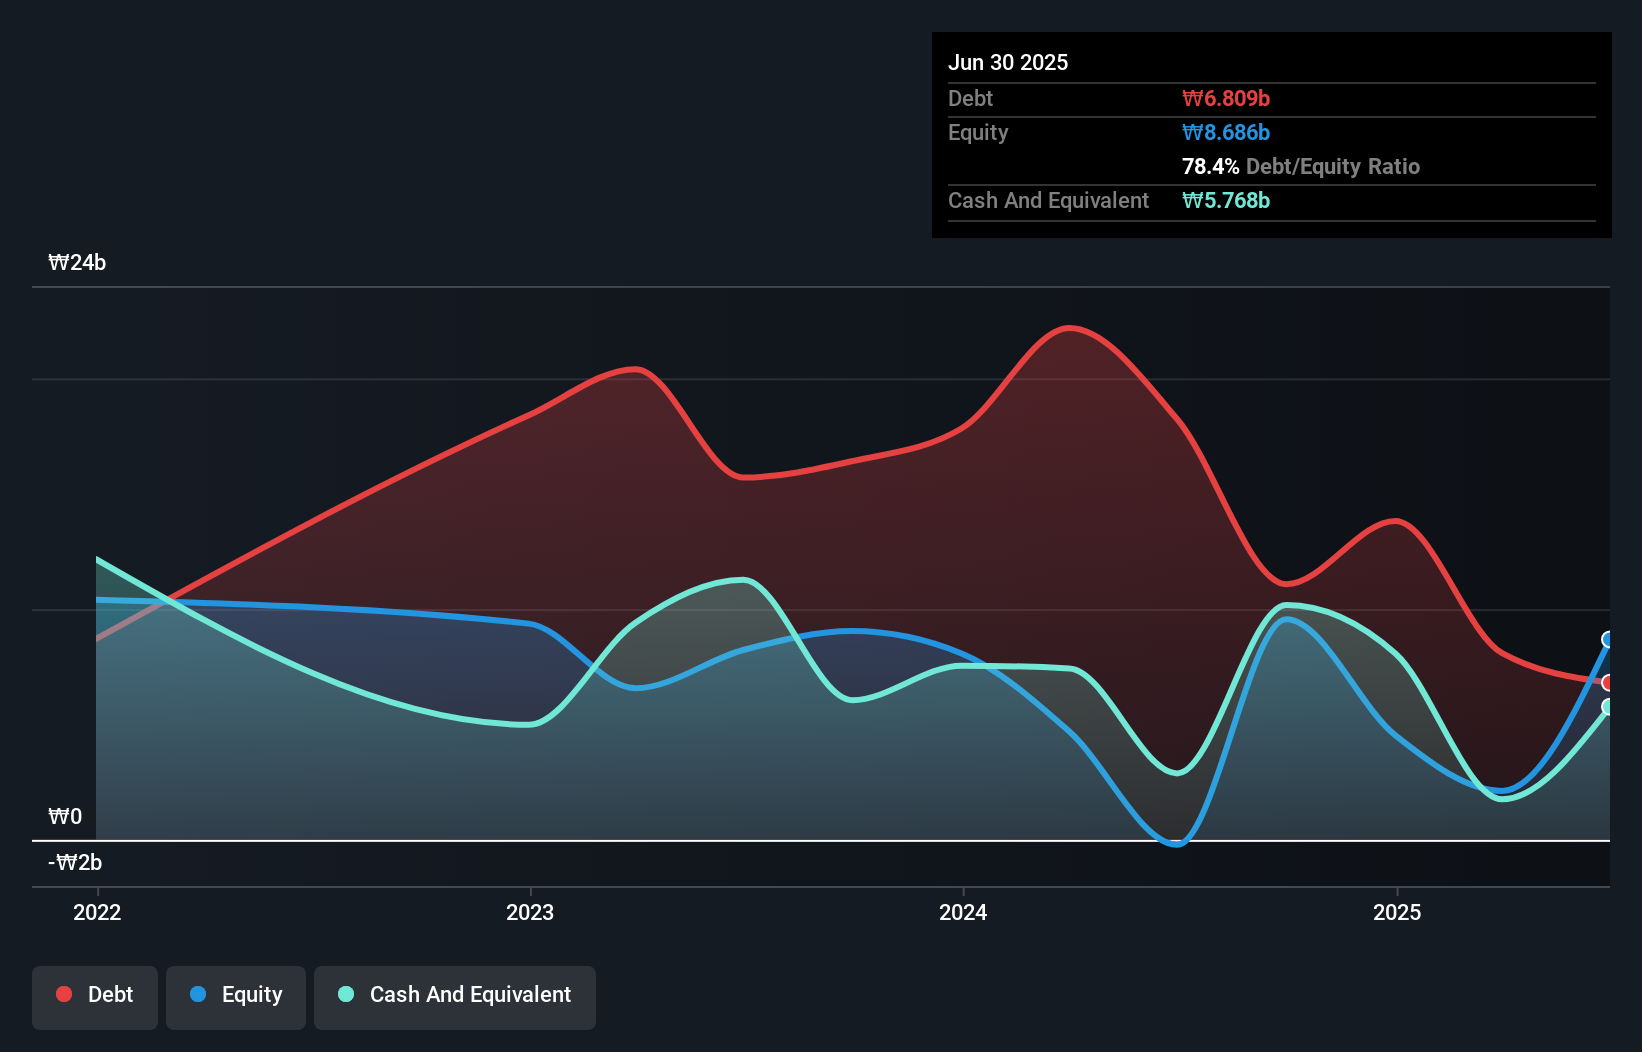This screenshot has width=1642, height=1052.
Task: Expand details for the Debt/Equity Ratio row
Action: tap(1300, 166)
